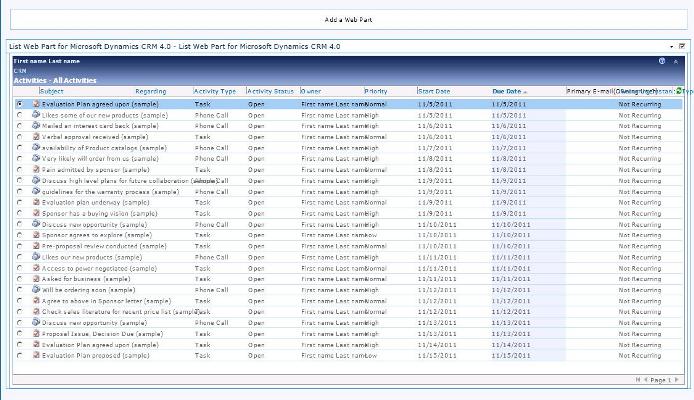Image resolution: width=694 pixels, height=400 pixels.
Task: Sort by the Due Date column header
Action: pyautogui.click(x=506, y=91)
